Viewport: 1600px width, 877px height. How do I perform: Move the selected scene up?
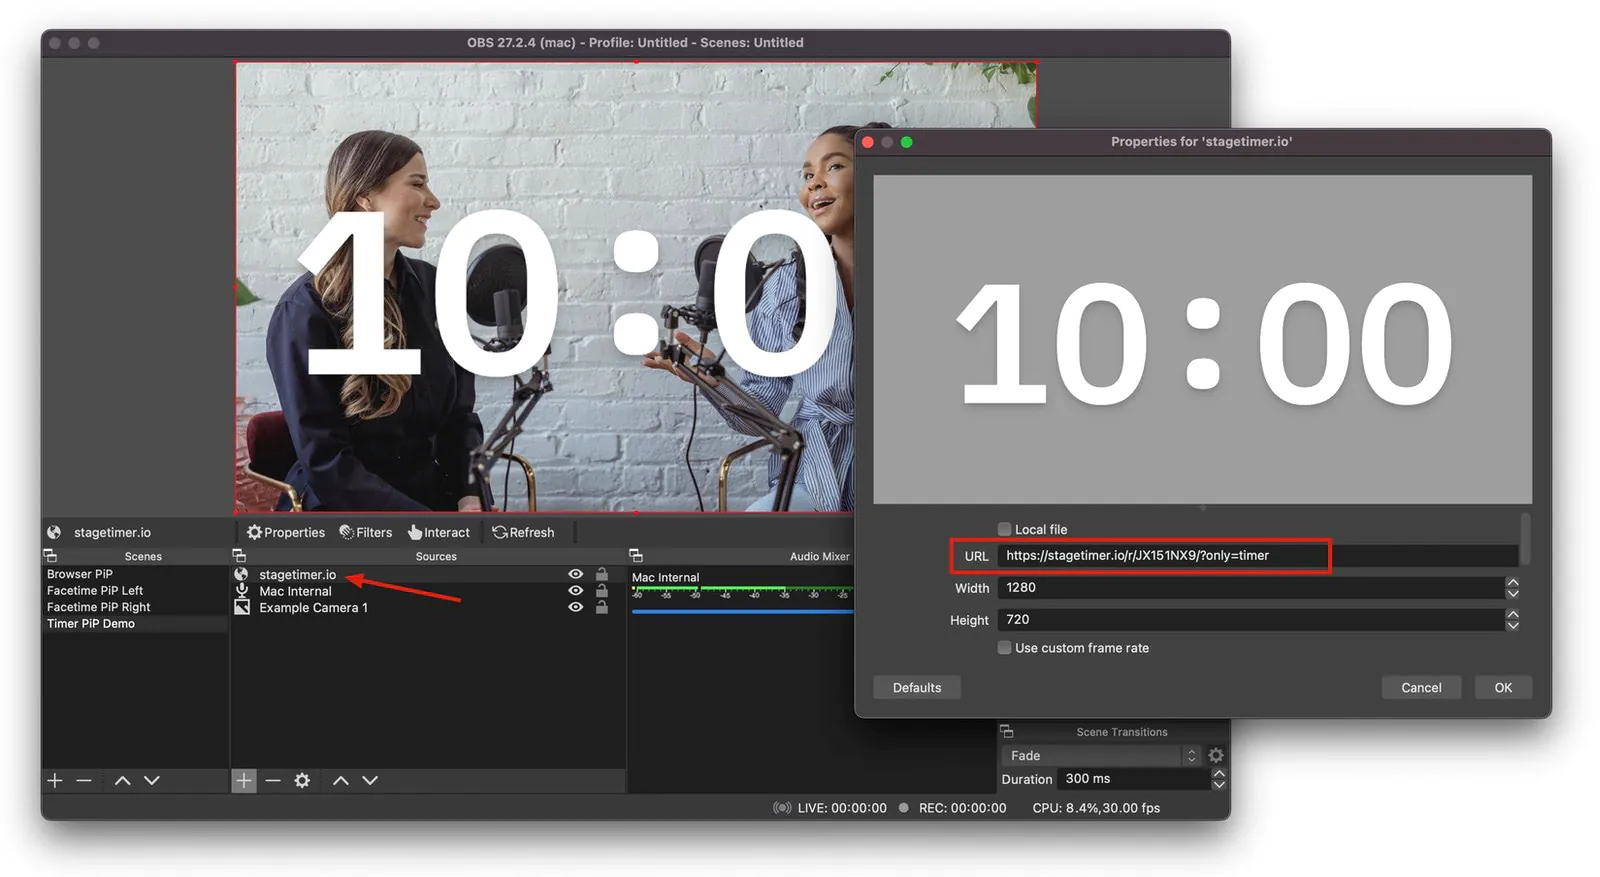click(122, 780)
